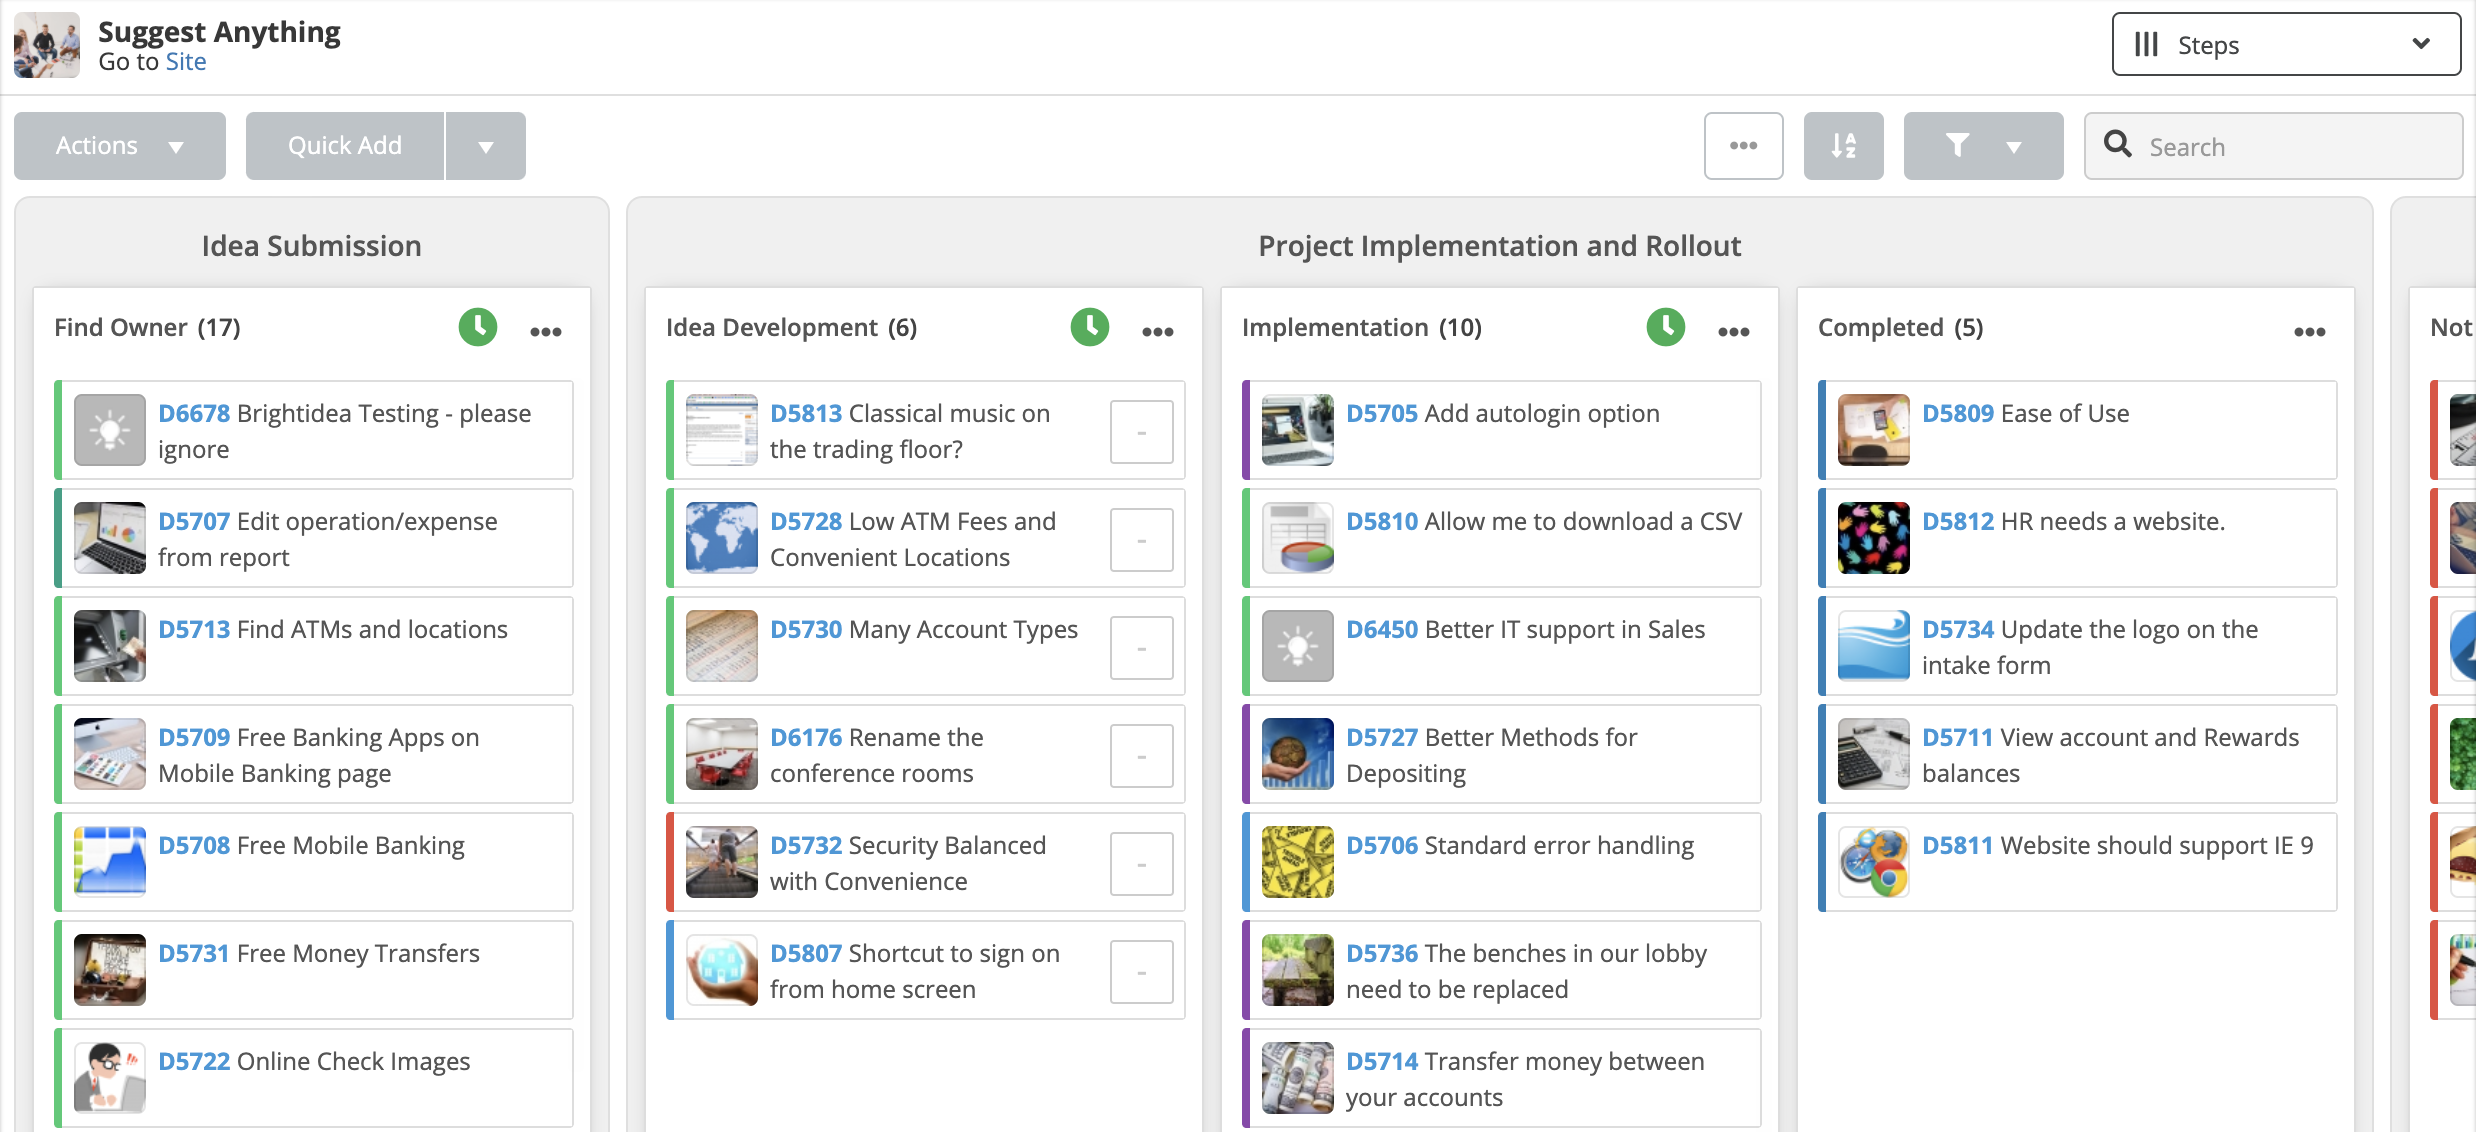Click thumbnail of D6678 Brightidea Testing
This screenshot has height=1132, width=2476.
coord(110,430)
